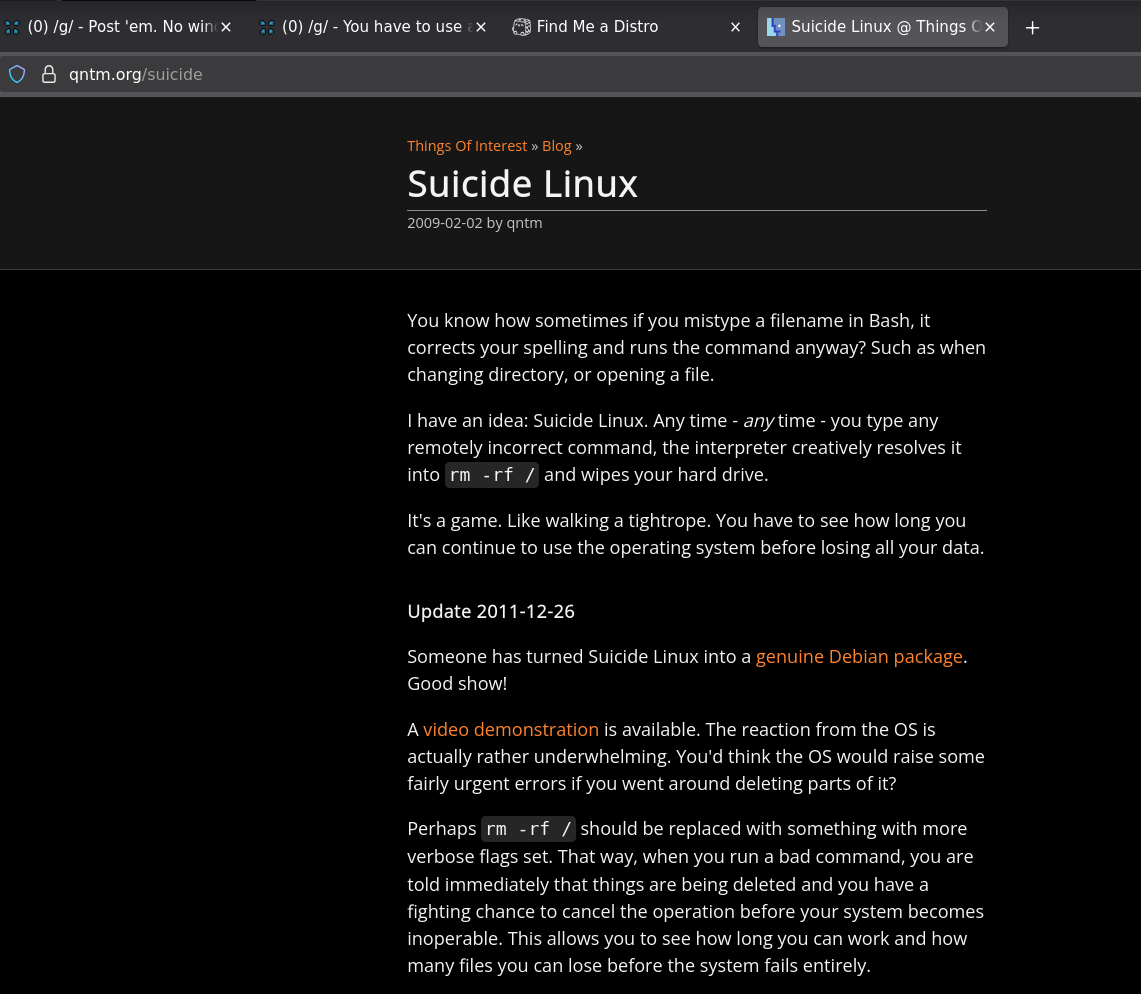Open the genuine Debian package link
This screenshot has width=1141, height=994.
pos(859,656)
